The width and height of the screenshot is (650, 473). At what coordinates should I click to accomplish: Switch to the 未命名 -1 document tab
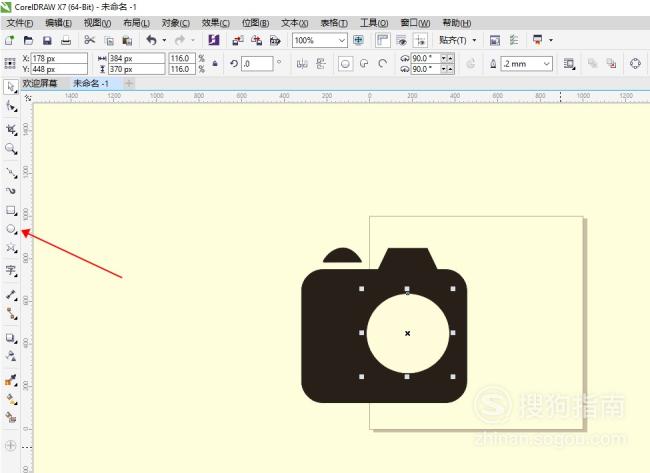(91, 83)
